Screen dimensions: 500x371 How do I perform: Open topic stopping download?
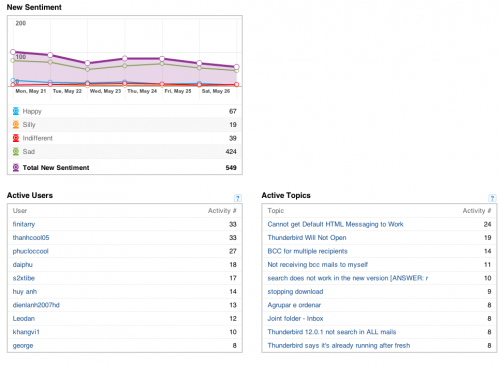[x=295, y=292]
